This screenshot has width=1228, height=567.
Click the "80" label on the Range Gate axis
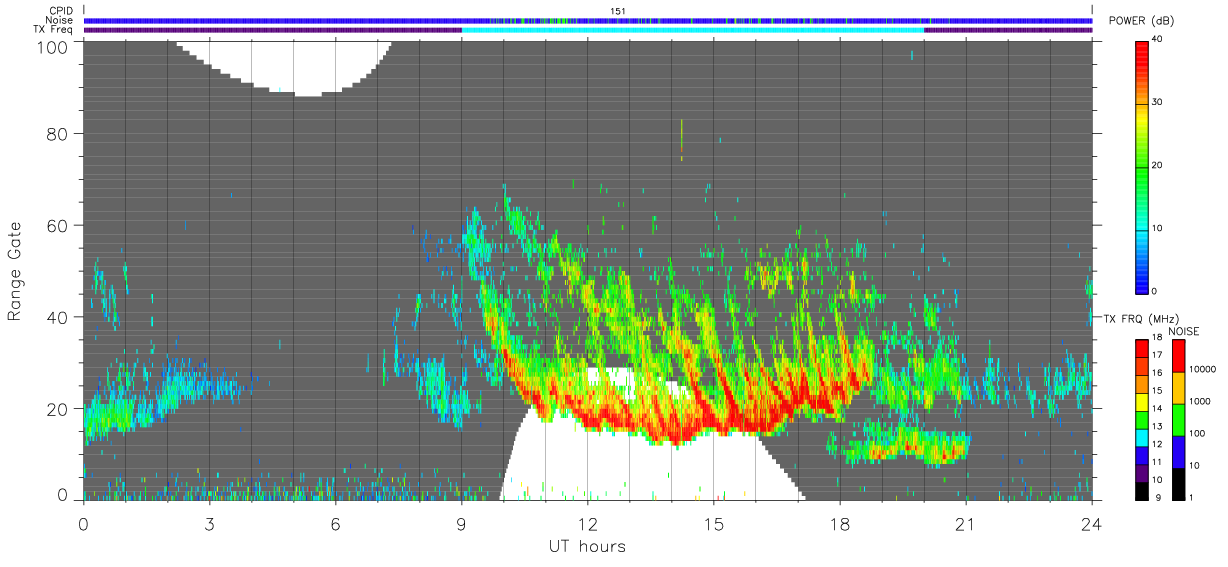[57, 134]
